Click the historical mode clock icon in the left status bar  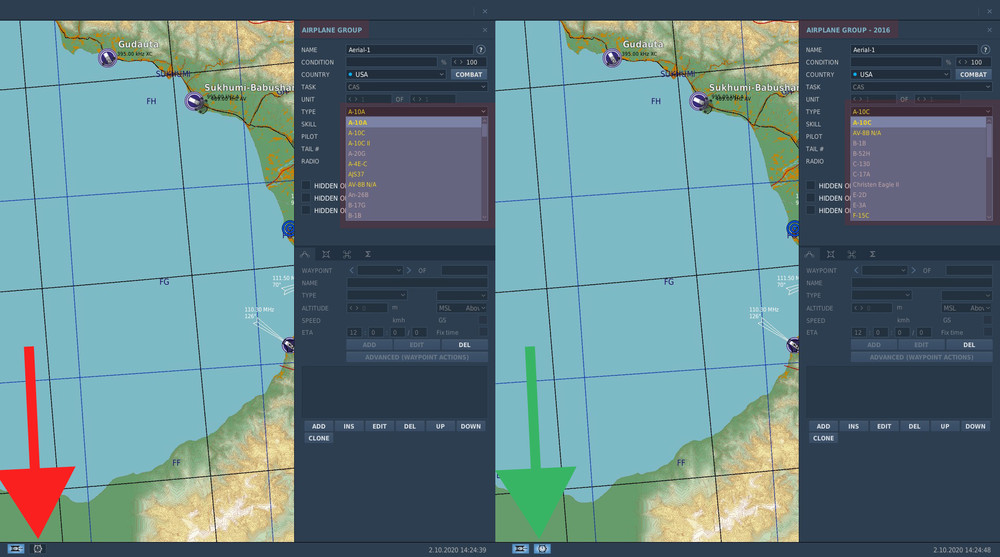click(x=38, y=549)
